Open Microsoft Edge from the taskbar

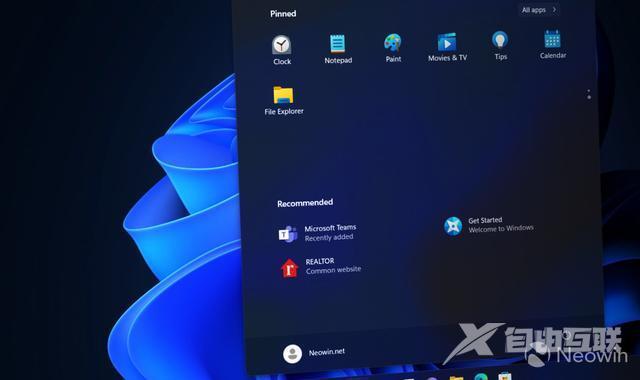pyautogui.click(x=480, y=376)
